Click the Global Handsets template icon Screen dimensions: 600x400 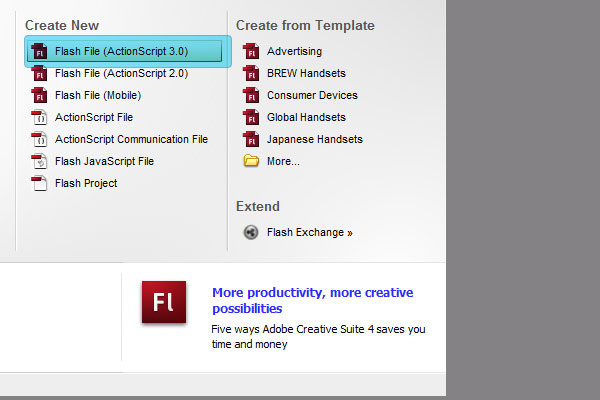point(251,117)
